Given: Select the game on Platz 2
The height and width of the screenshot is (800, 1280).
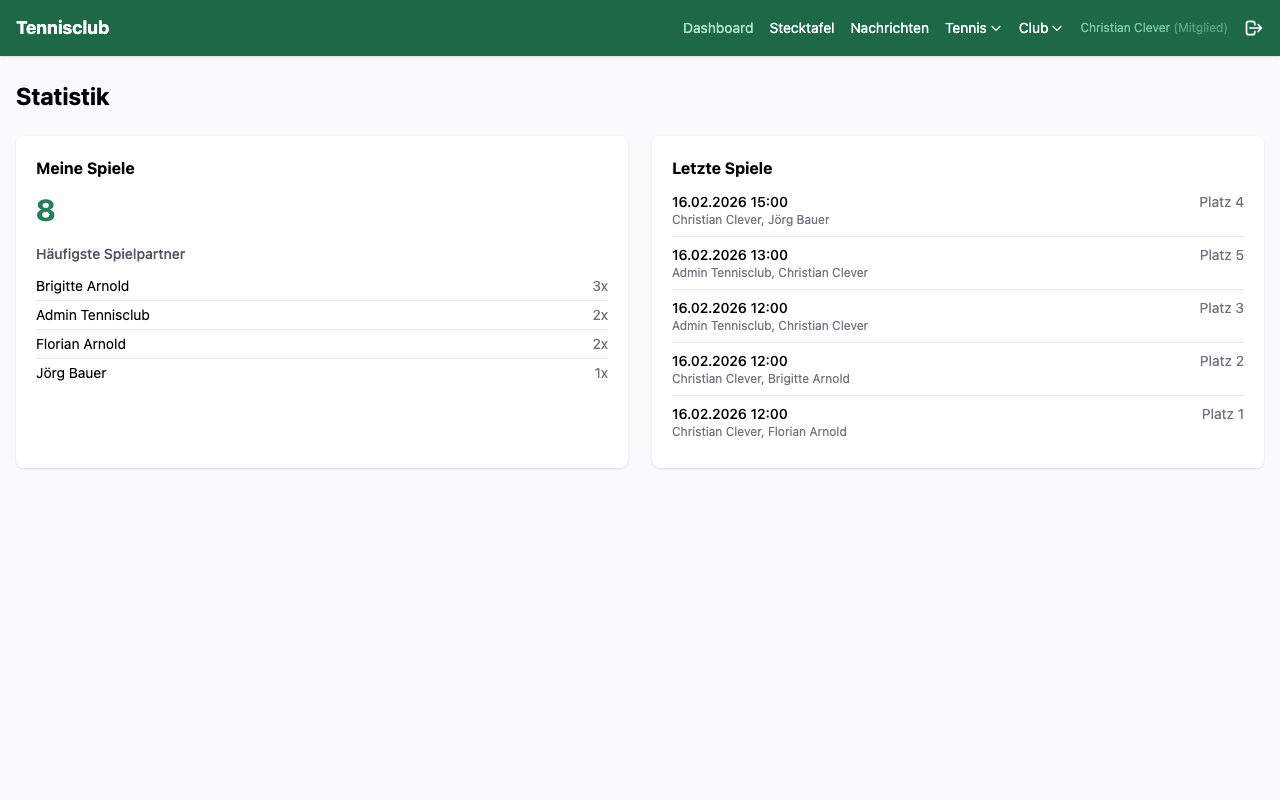Looking at the screenshot, I should tap(1221, 361).
